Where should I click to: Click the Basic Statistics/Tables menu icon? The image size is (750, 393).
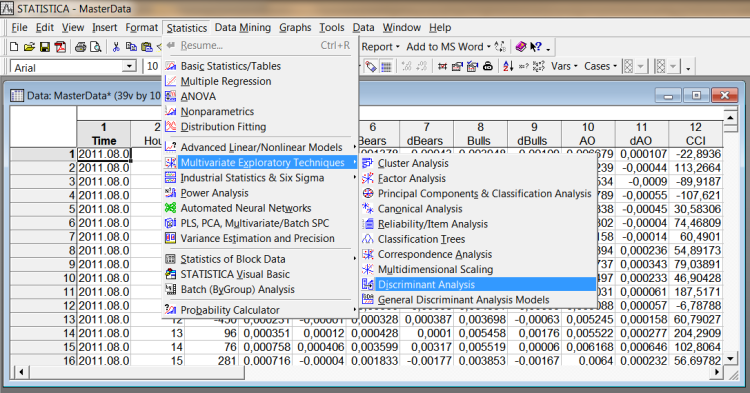171,66
